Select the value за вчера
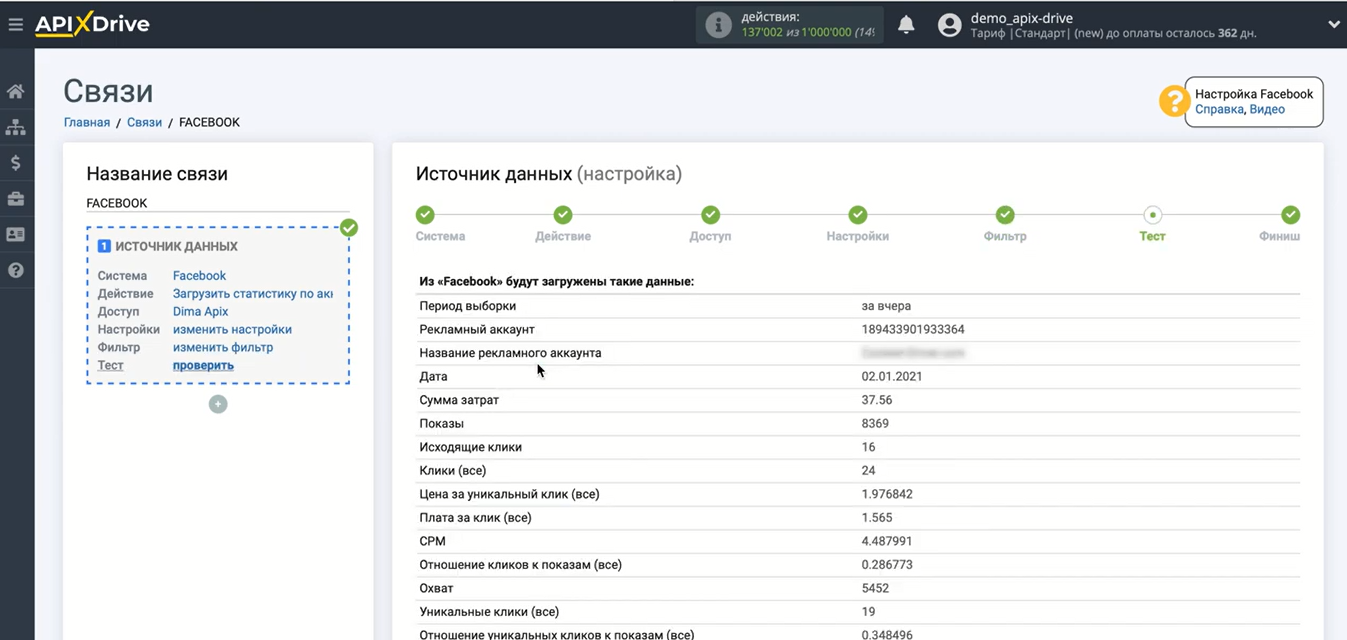Screen dimensions: 1347x640 886,306
